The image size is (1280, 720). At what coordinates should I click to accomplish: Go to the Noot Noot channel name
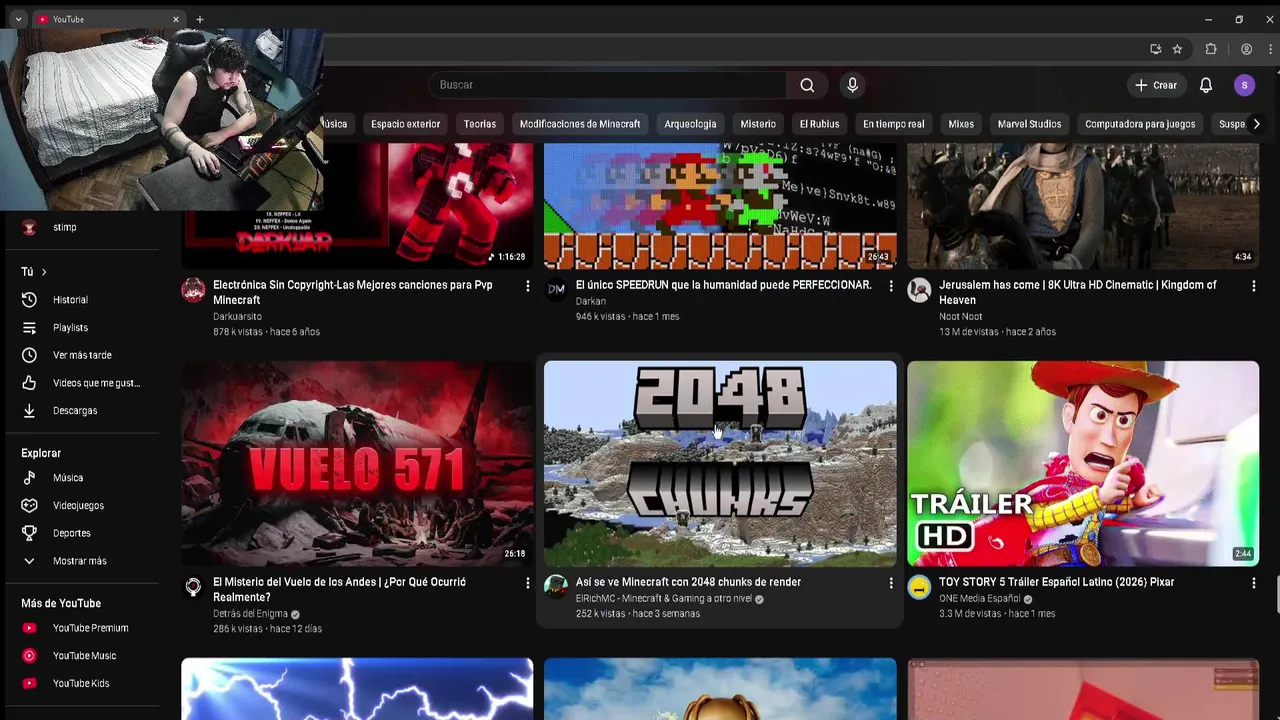pyautogui.click(x=961, y=316)
